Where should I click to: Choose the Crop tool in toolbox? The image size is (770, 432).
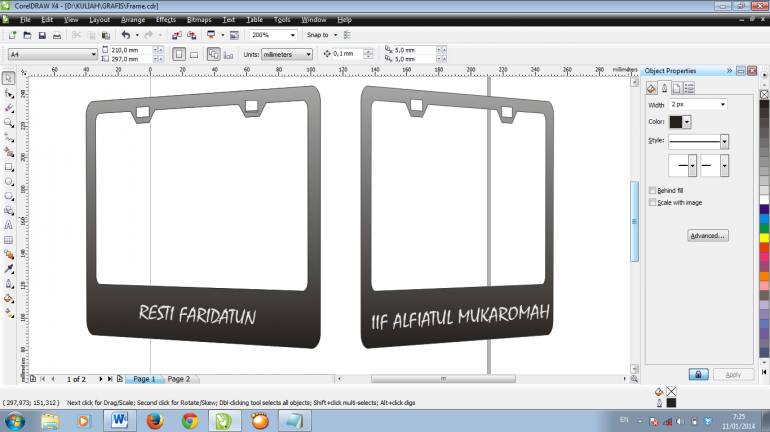(8, 108)
